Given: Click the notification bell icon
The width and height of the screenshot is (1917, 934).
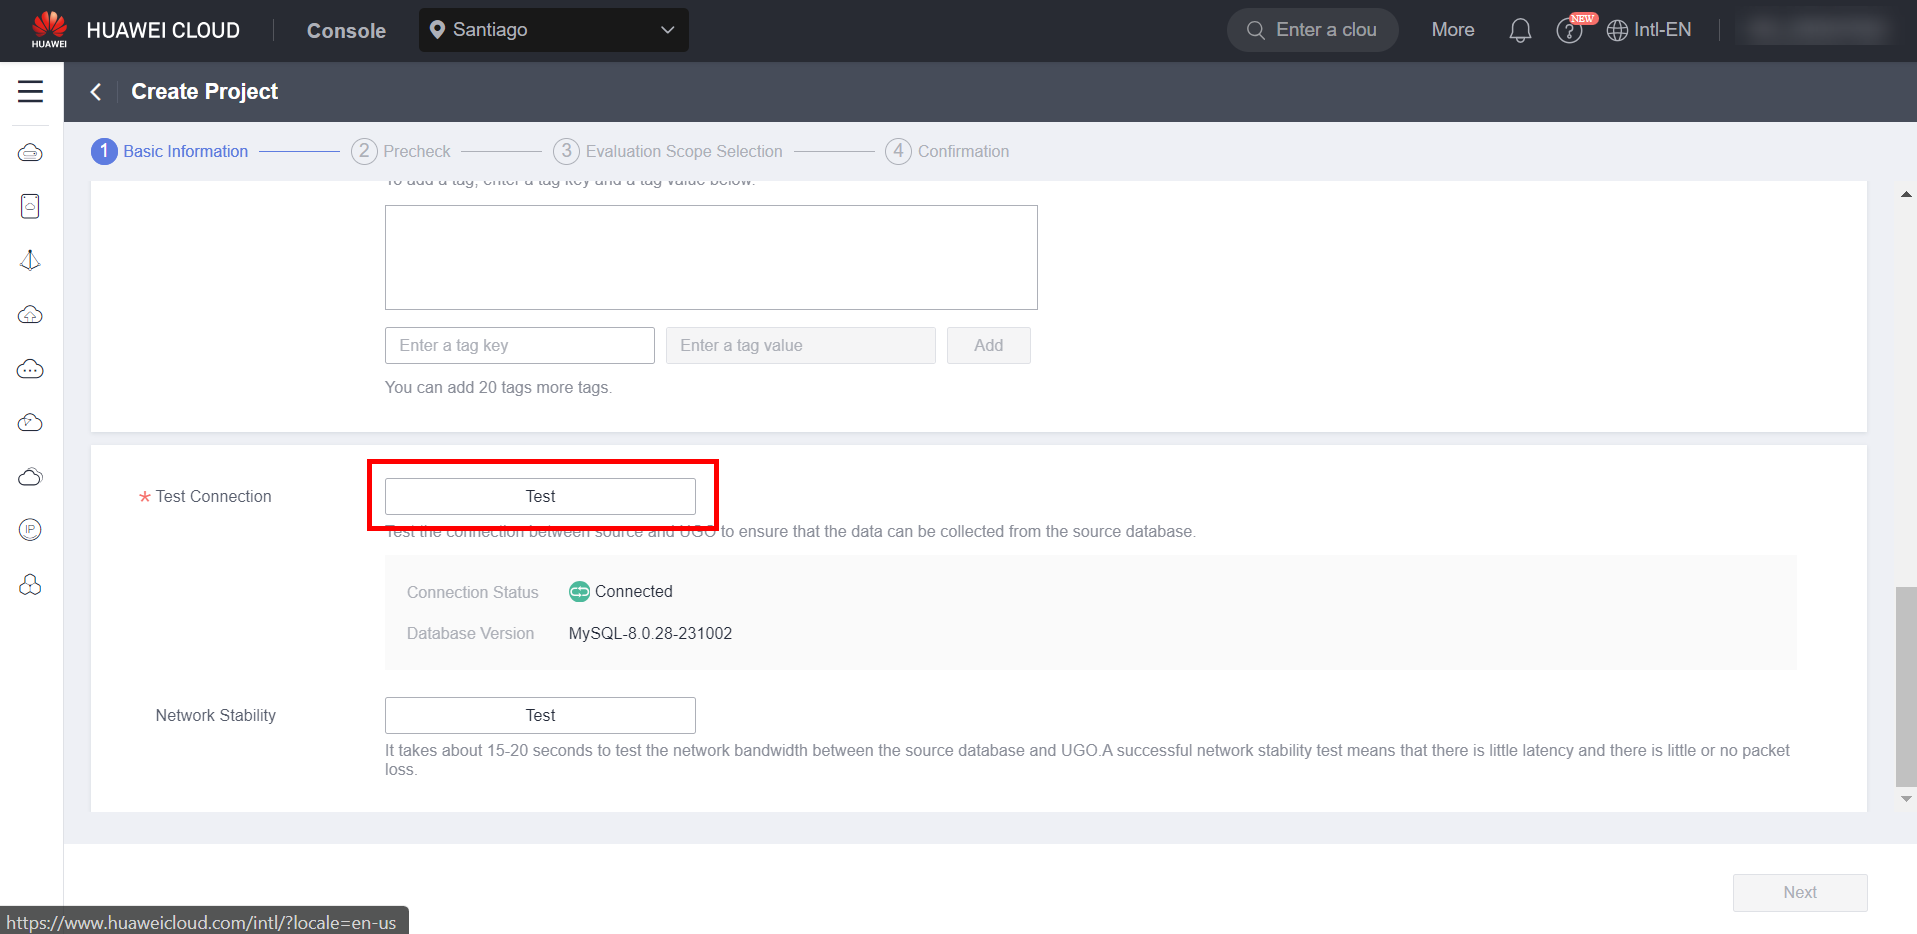Looking at the screenshot, I should pos(1520,31).
